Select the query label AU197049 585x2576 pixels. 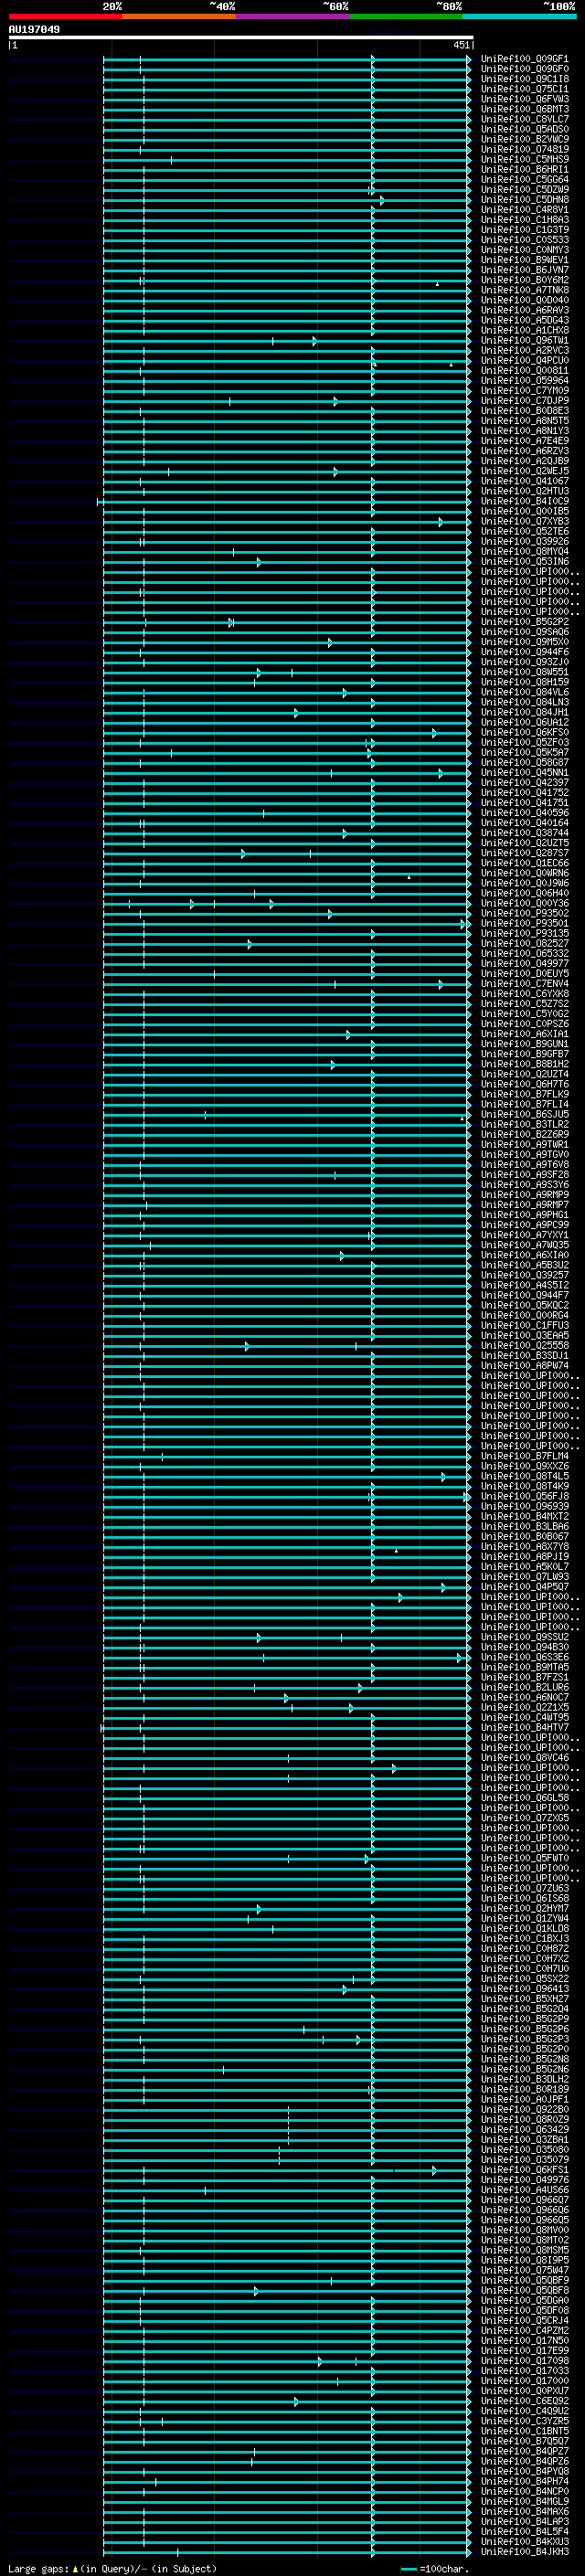click(x=34, y=30)
